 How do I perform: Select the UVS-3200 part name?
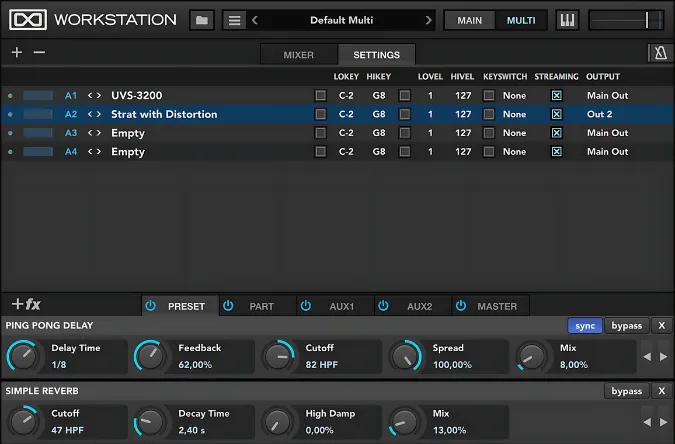(136, 96)
